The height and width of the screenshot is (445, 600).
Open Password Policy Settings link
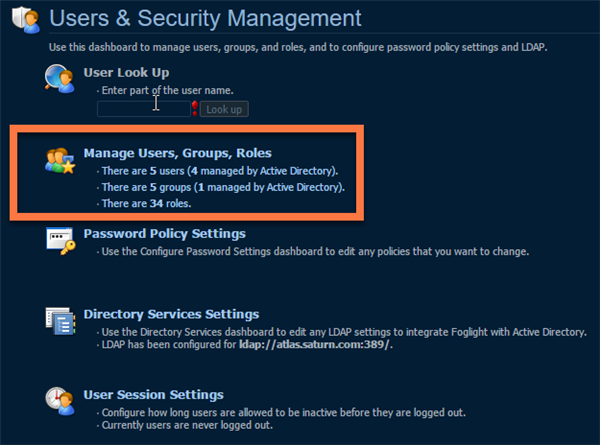point(165,233)
